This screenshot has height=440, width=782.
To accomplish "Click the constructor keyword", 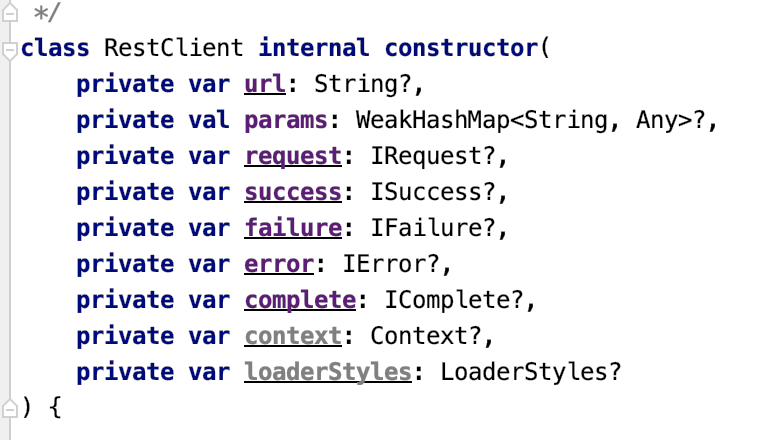I will point(461,48).
